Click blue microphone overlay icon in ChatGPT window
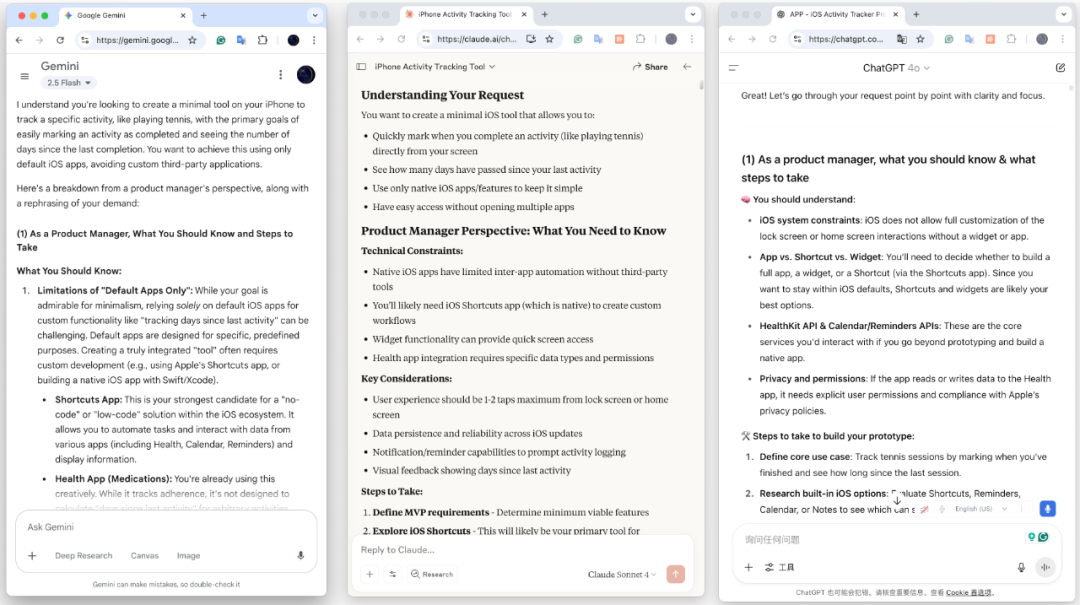 1048,509
